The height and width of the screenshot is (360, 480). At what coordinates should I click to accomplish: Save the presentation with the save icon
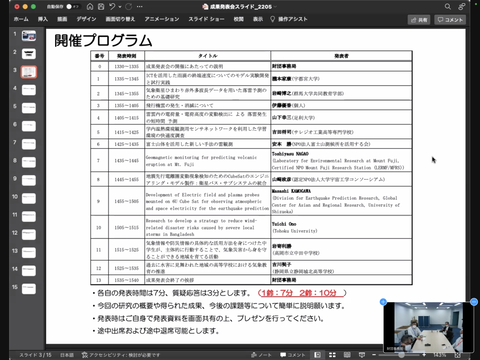[x=101, y=7]
